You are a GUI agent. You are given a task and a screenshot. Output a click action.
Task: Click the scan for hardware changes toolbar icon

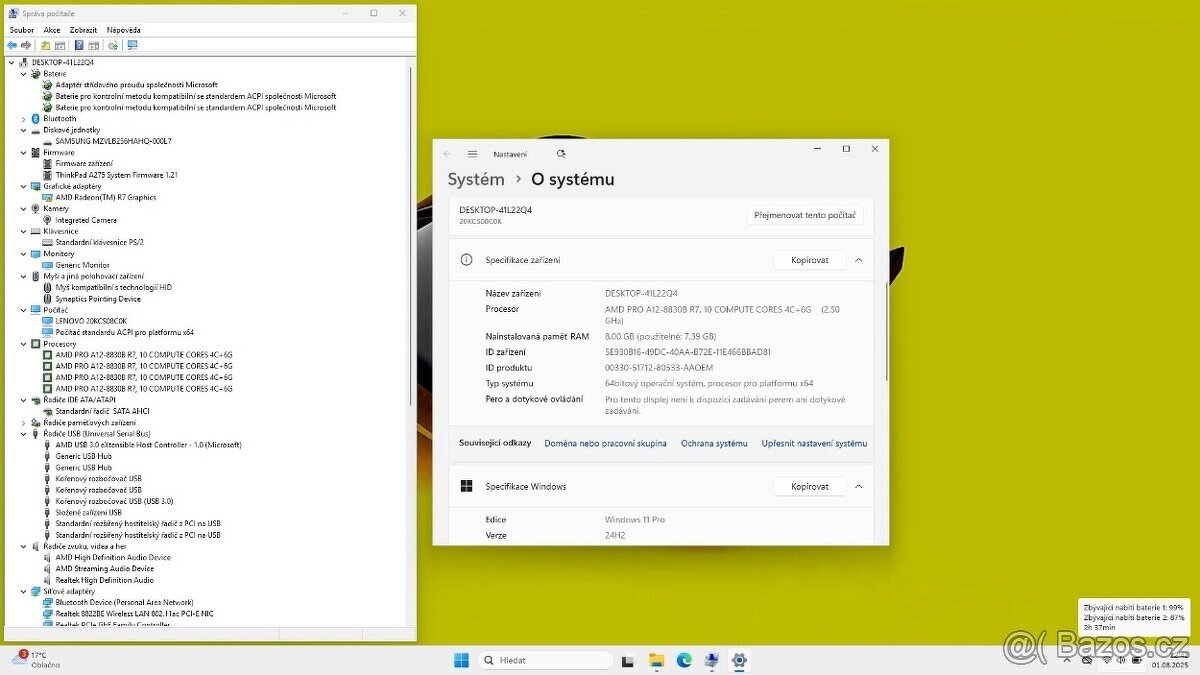[114, 45]
